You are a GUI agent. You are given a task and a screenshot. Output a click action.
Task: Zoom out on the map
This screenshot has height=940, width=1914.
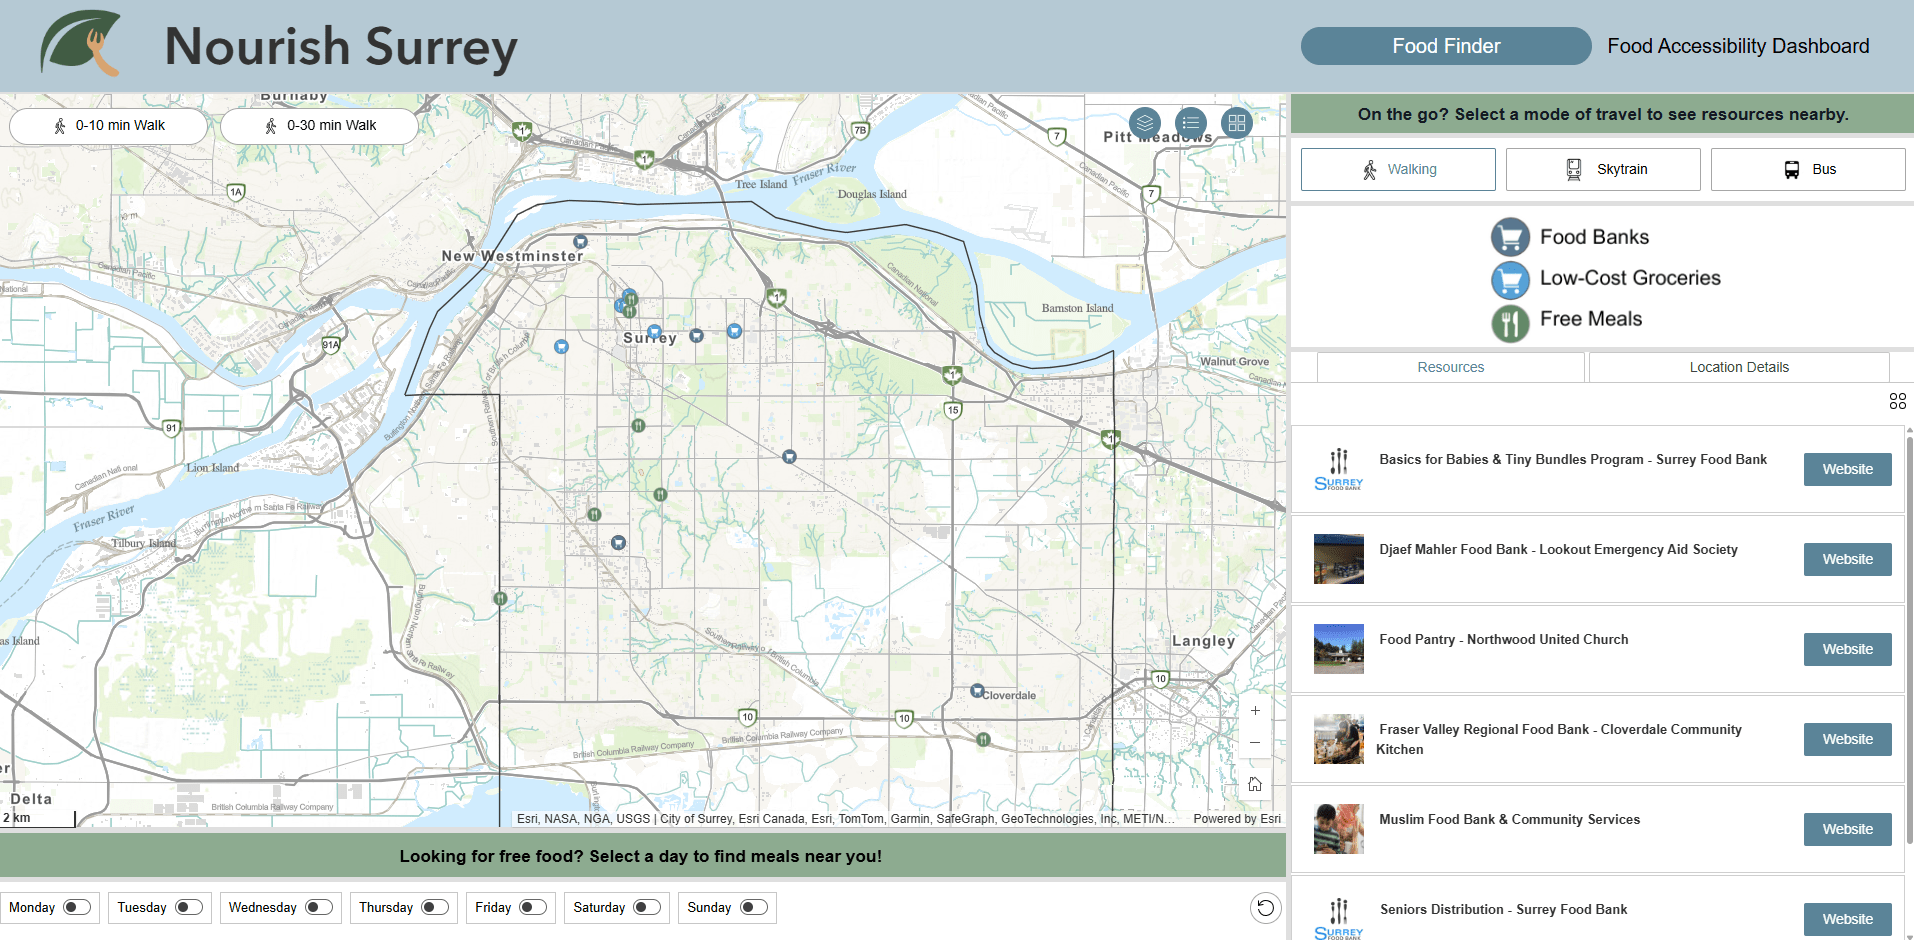click(x=1255, y=743)
